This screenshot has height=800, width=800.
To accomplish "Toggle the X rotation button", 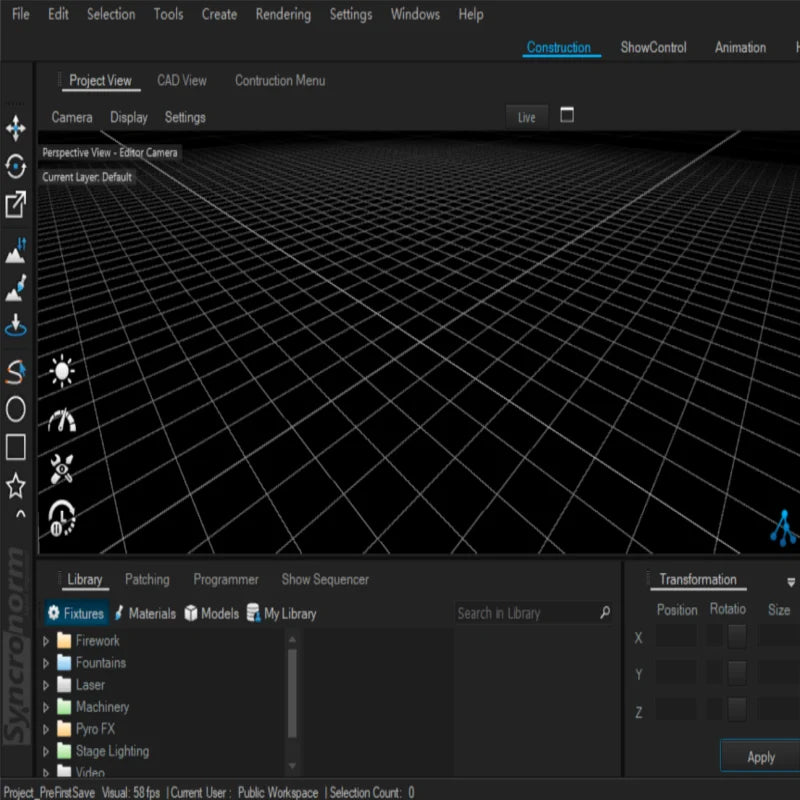I will point(737,637).
